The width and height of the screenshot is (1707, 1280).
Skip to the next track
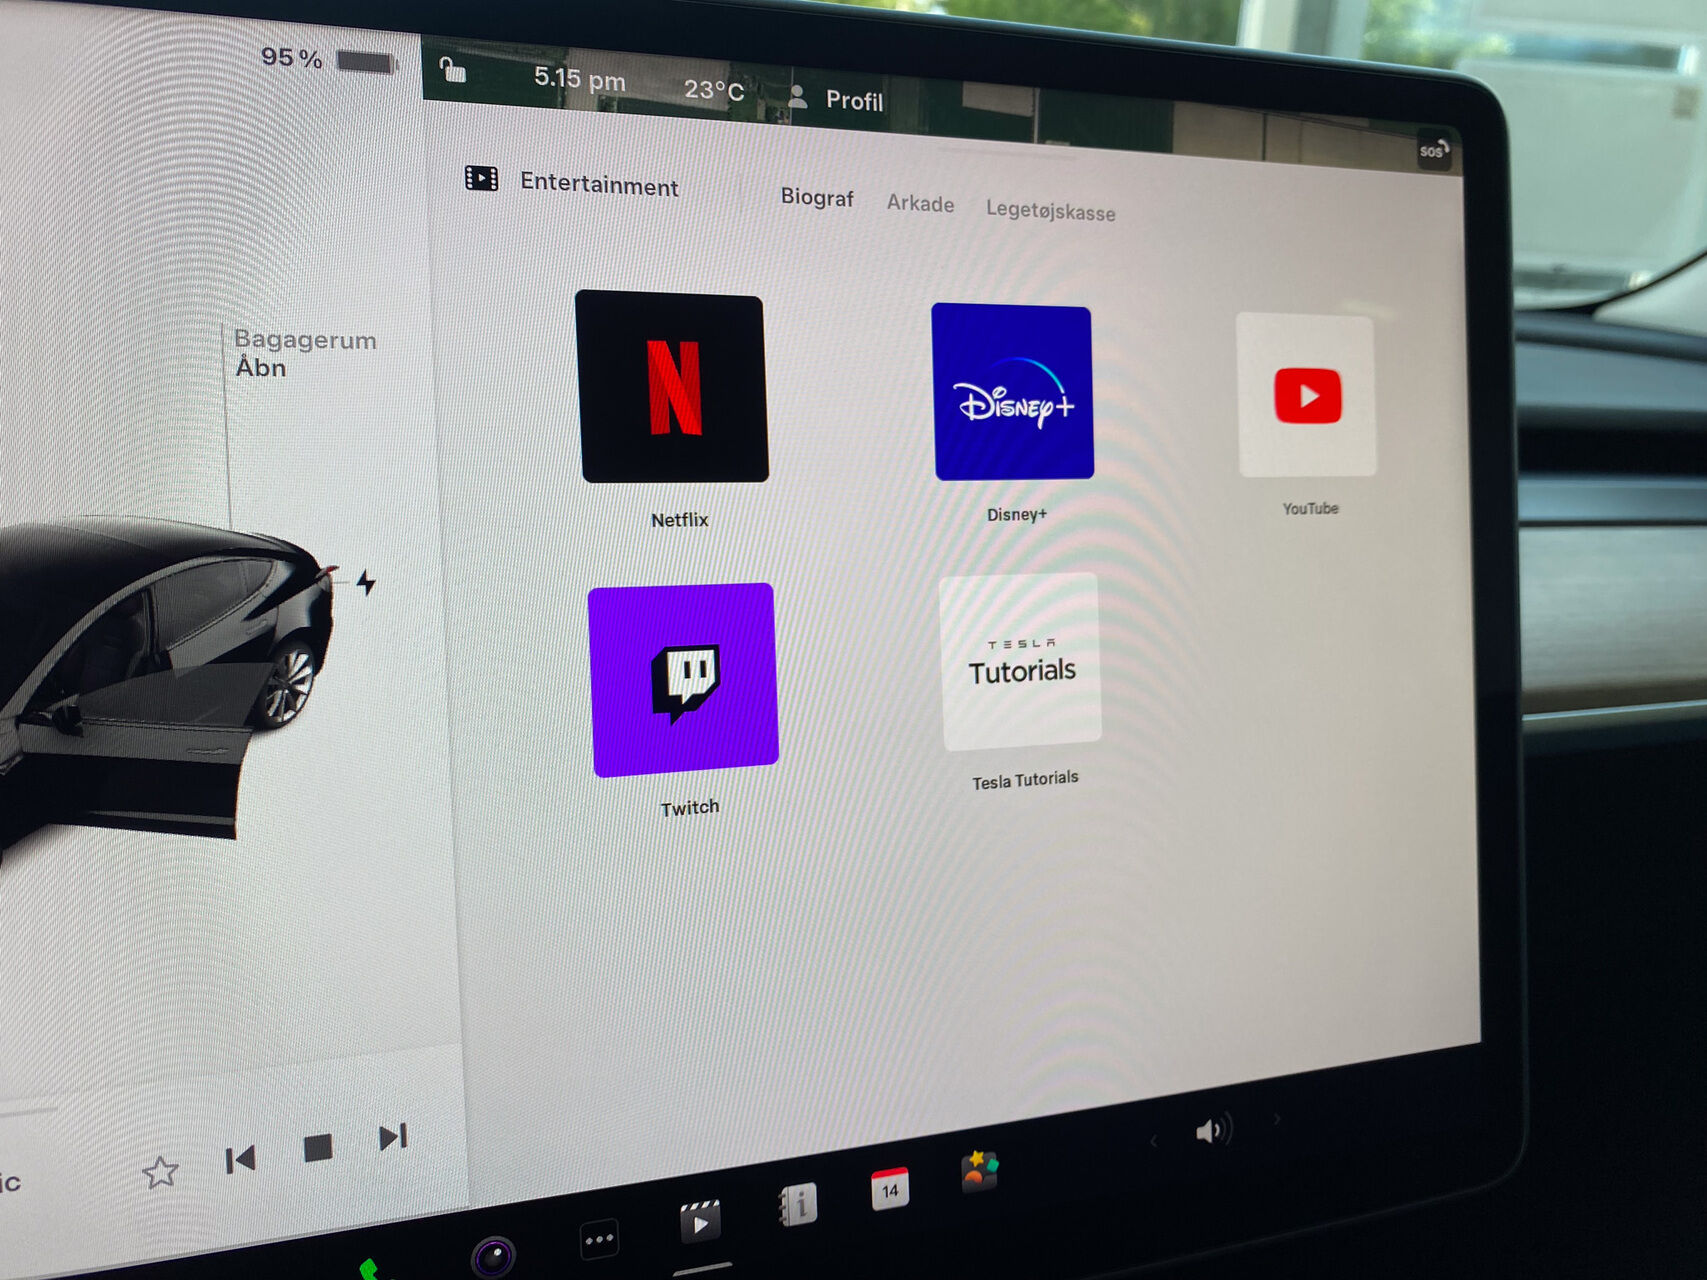click(393, 1138)
